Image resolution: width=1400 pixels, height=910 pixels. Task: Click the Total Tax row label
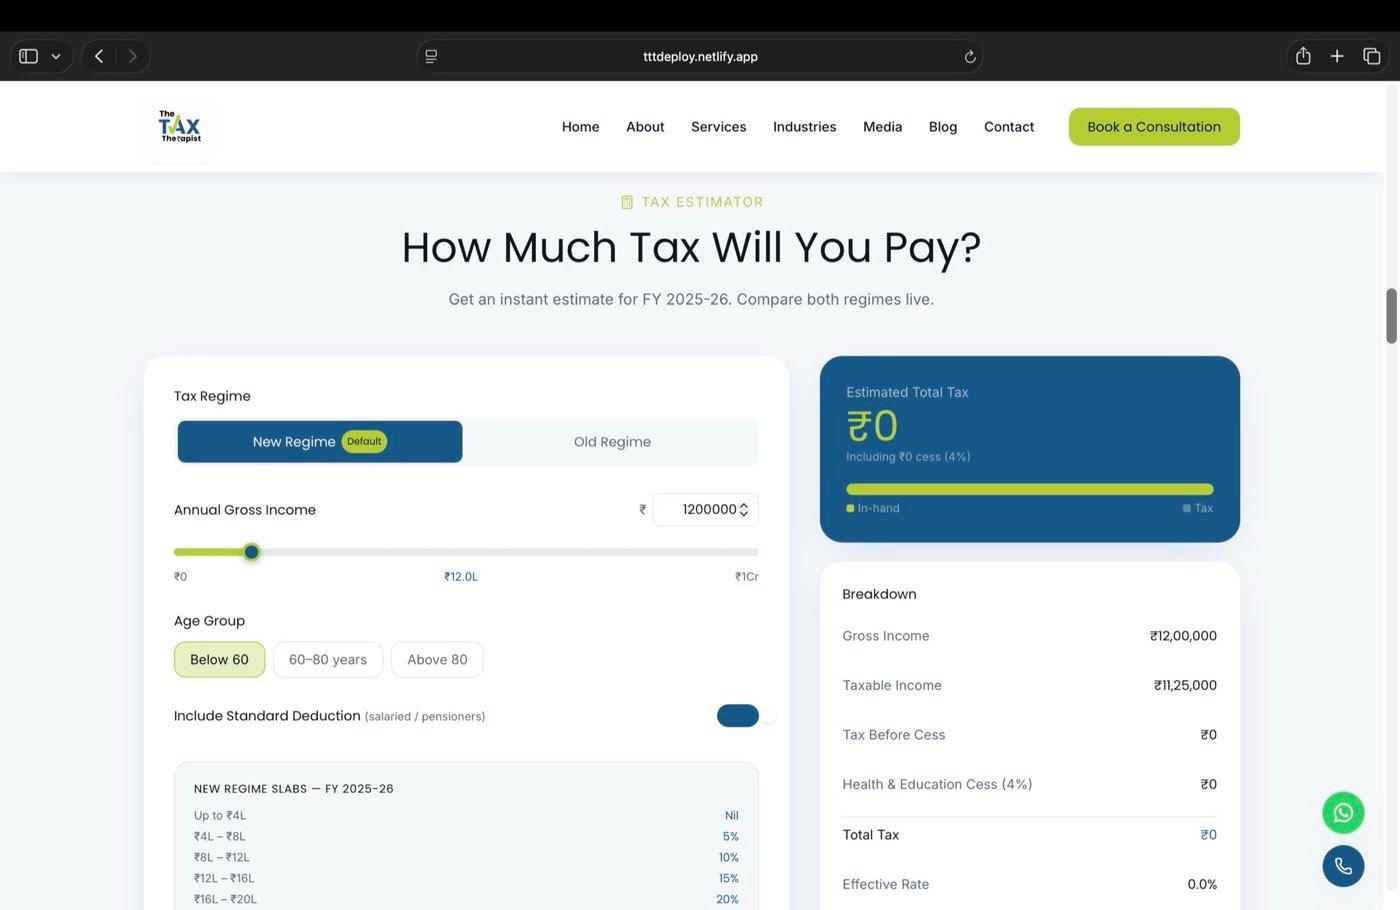(x=871, y=834)
